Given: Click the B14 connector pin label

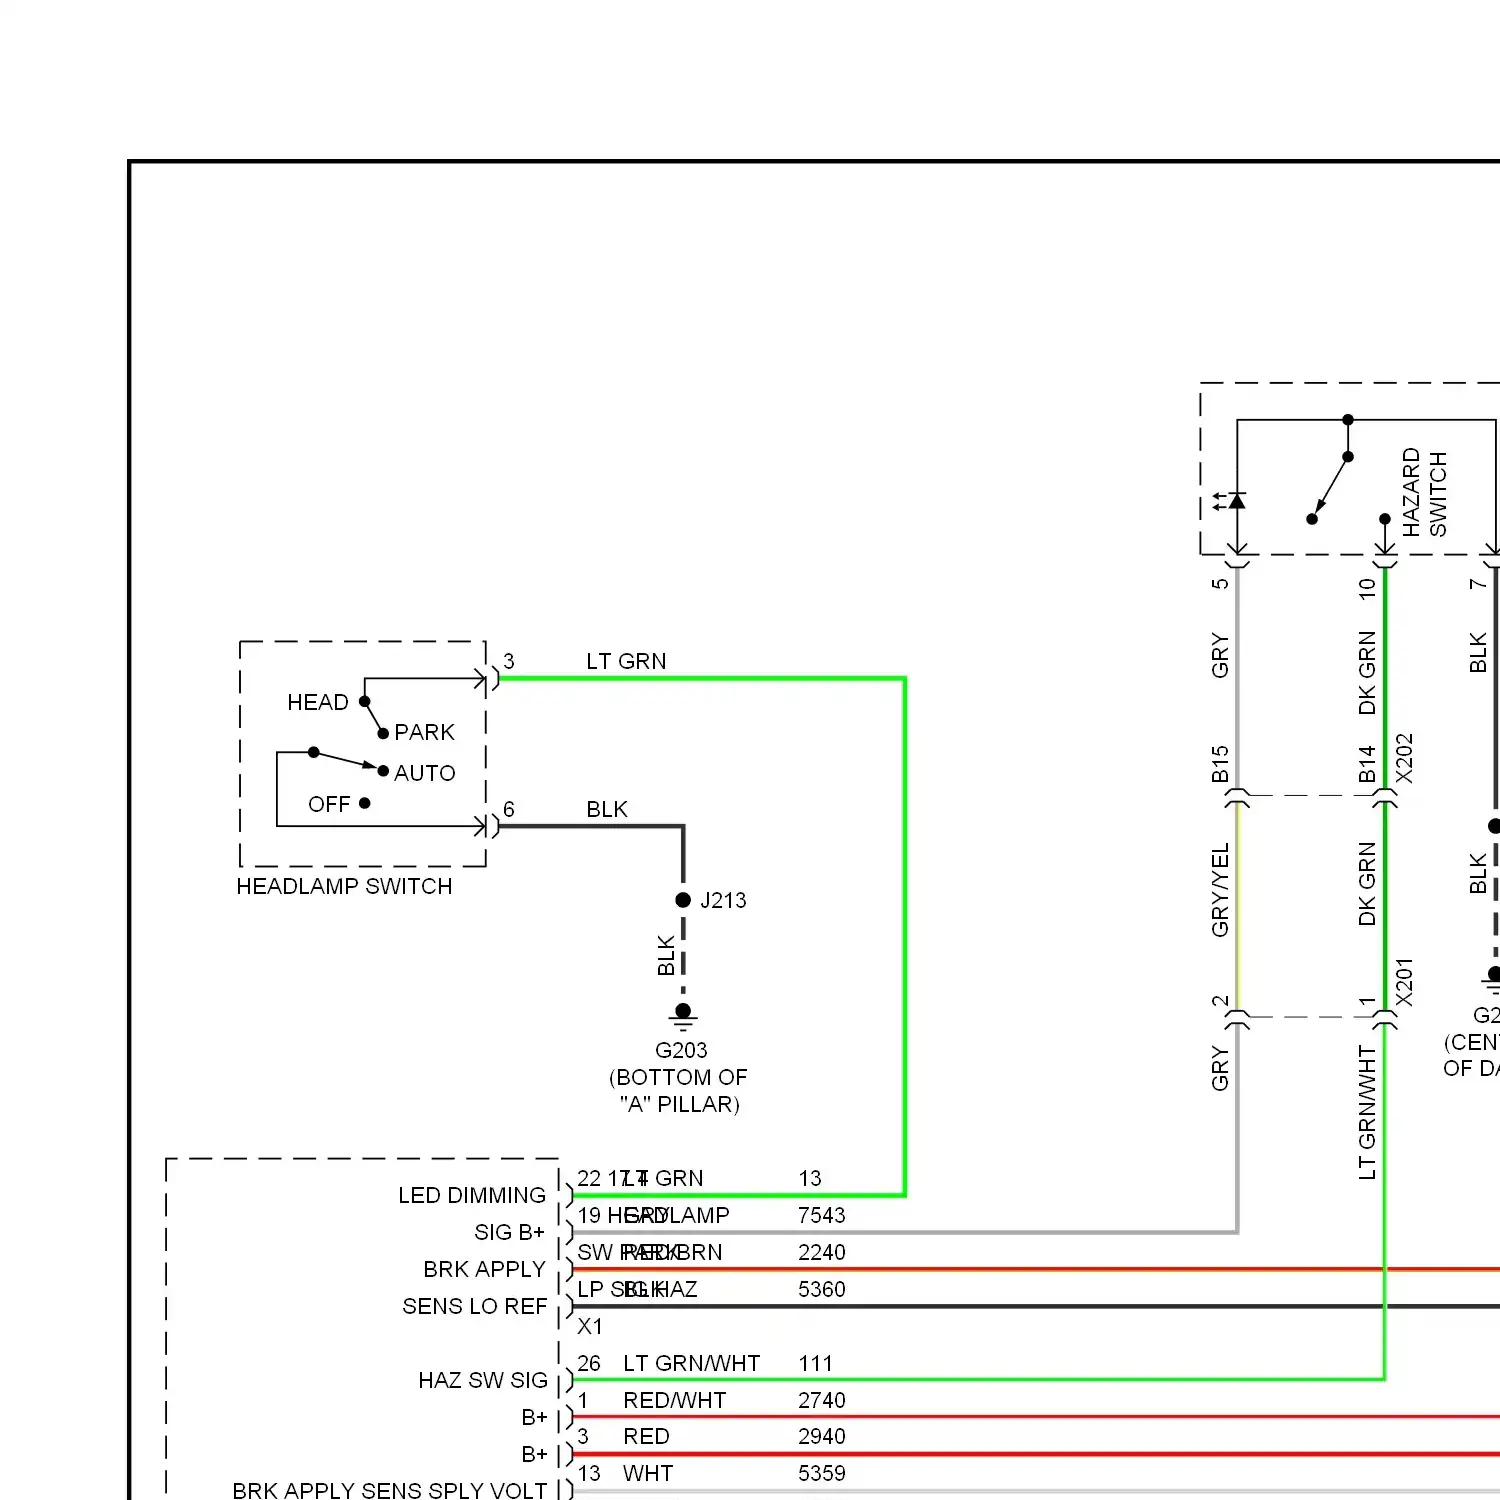Looking at the screenshot, I should (1367, 764).
